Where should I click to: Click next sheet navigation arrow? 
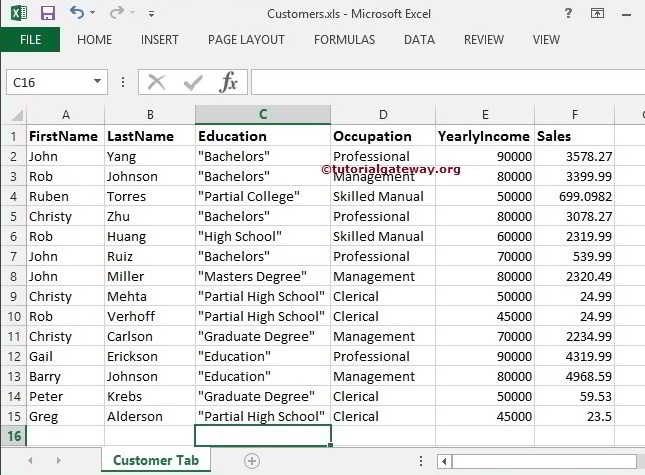(59, 461)
